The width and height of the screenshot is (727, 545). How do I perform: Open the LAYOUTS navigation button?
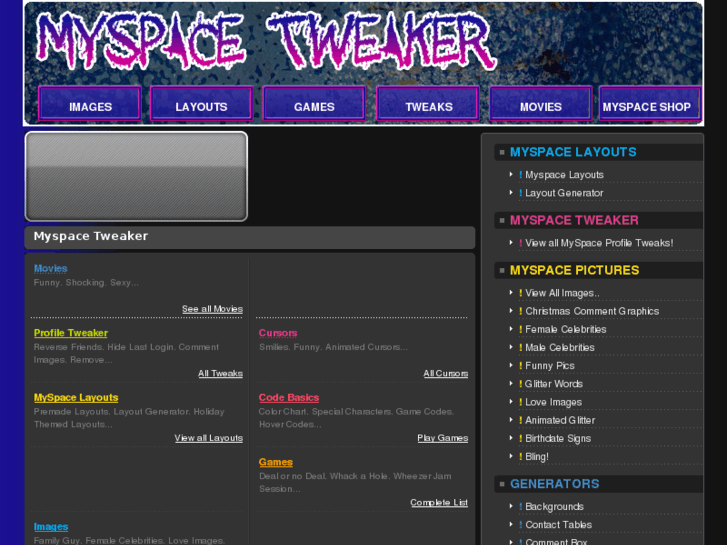click(x=201, y=103)
